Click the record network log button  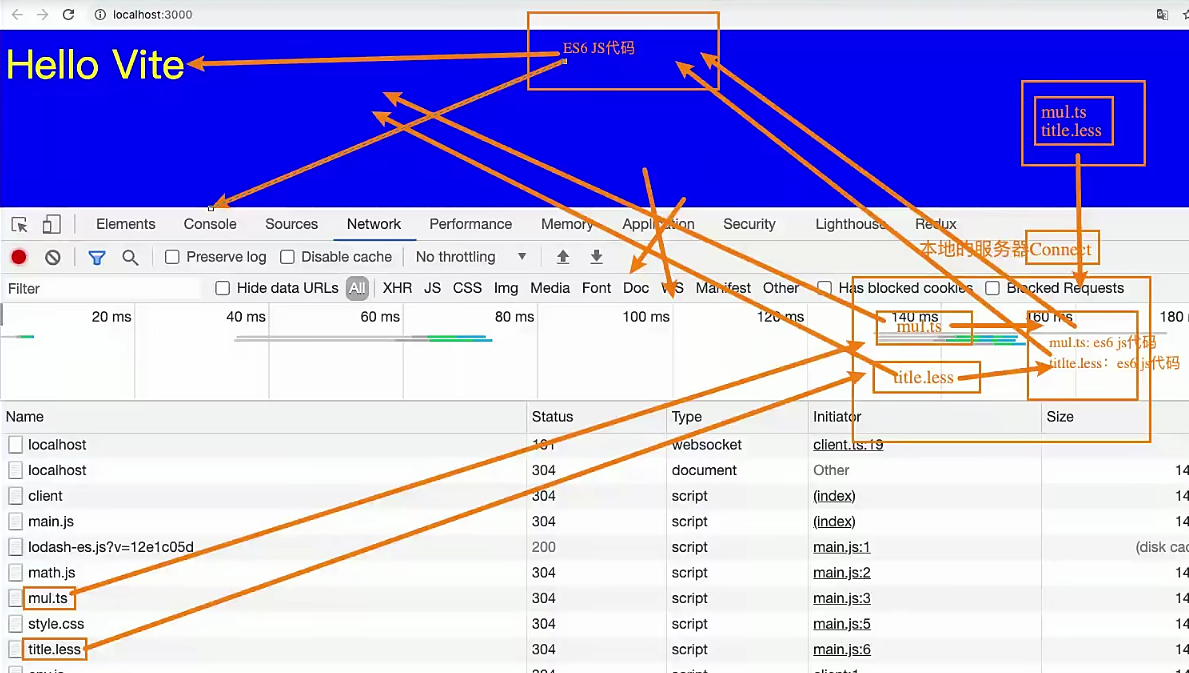[x=19, y=257]
